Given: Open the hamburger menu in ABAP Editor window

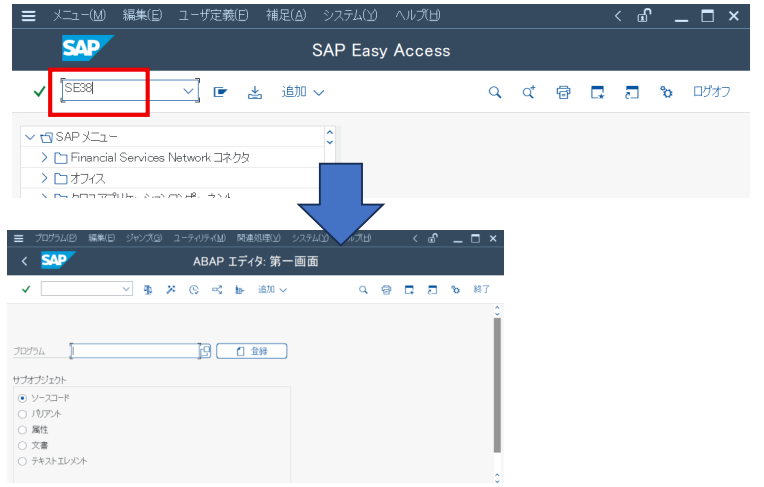Looking at the screenshot, I should click(19, 238).
